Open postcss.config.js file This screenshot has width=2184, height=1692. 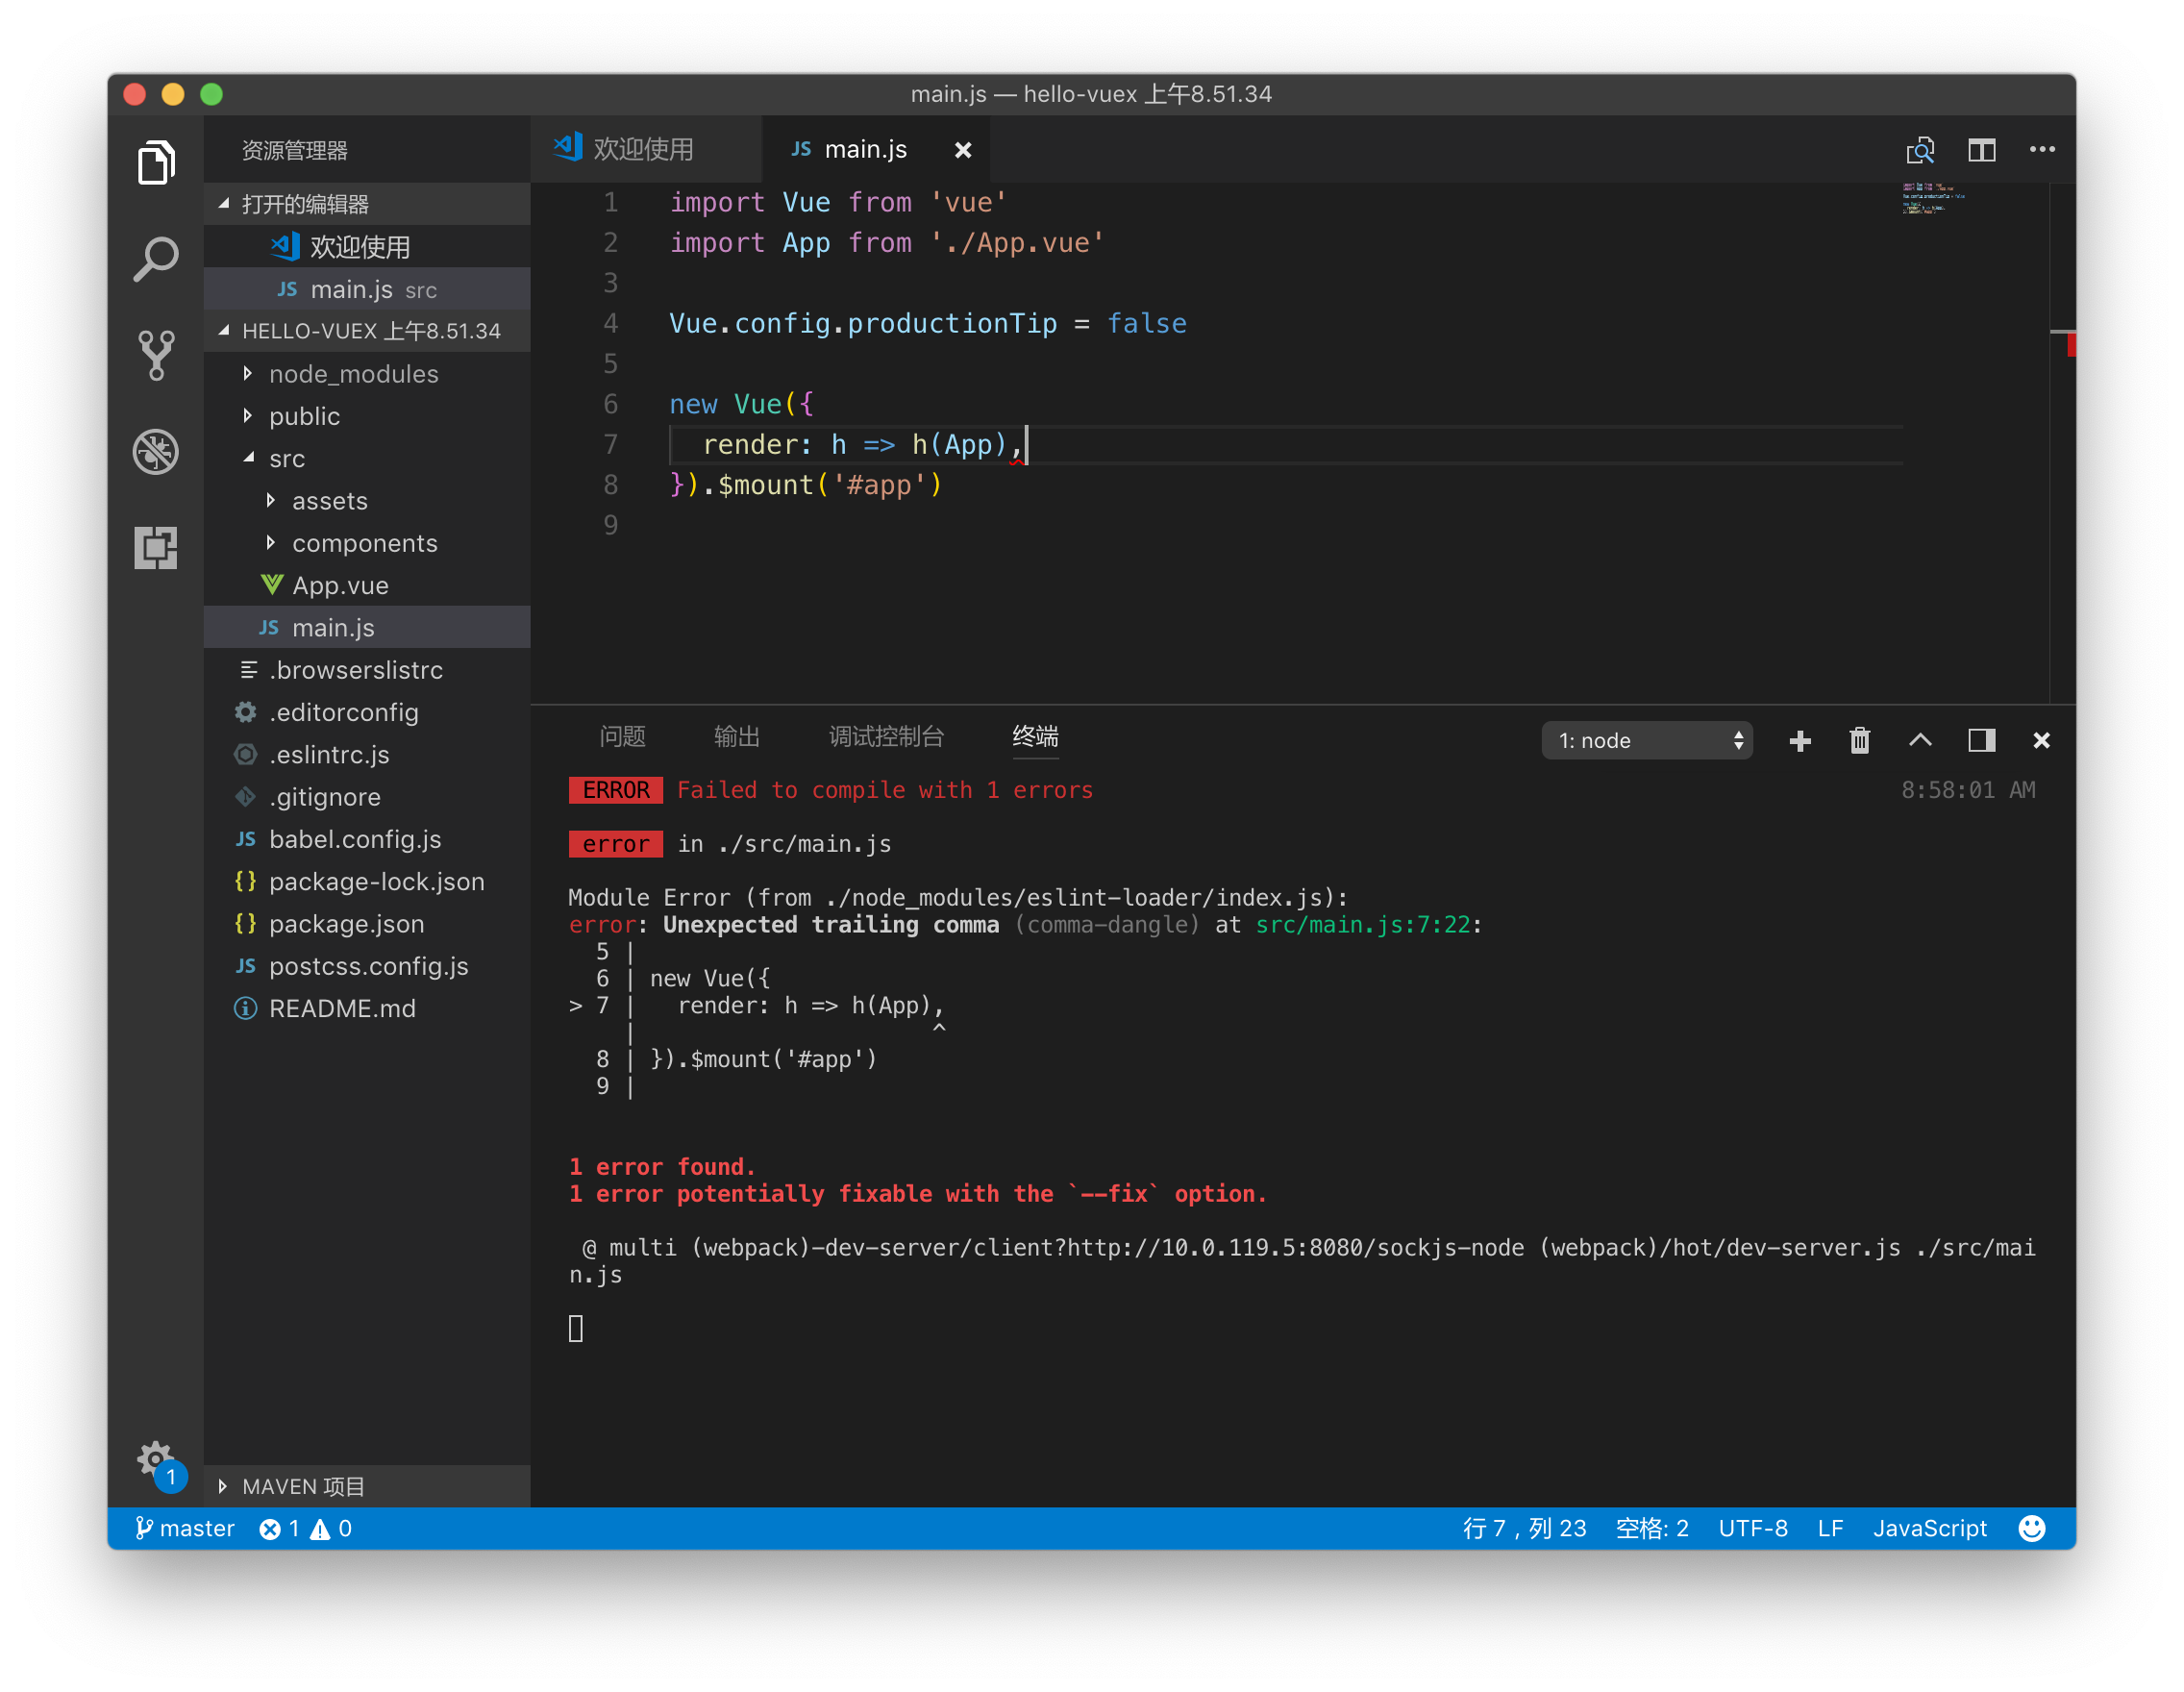[x=368, y=967]
